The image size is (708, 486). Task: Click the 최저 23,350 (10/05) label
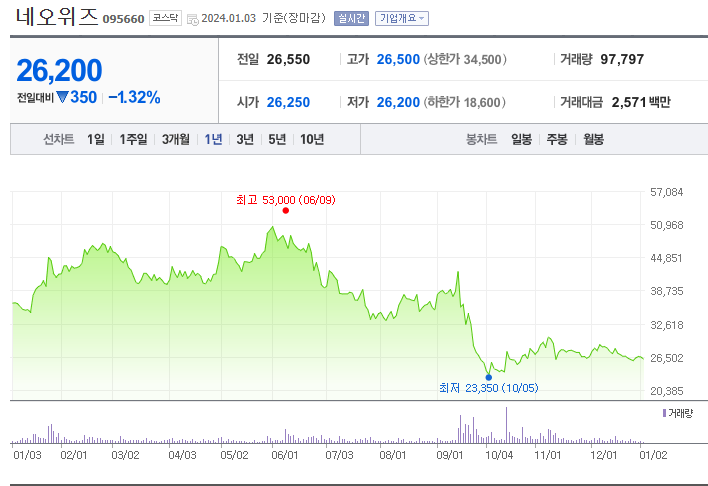coord(489,388)
